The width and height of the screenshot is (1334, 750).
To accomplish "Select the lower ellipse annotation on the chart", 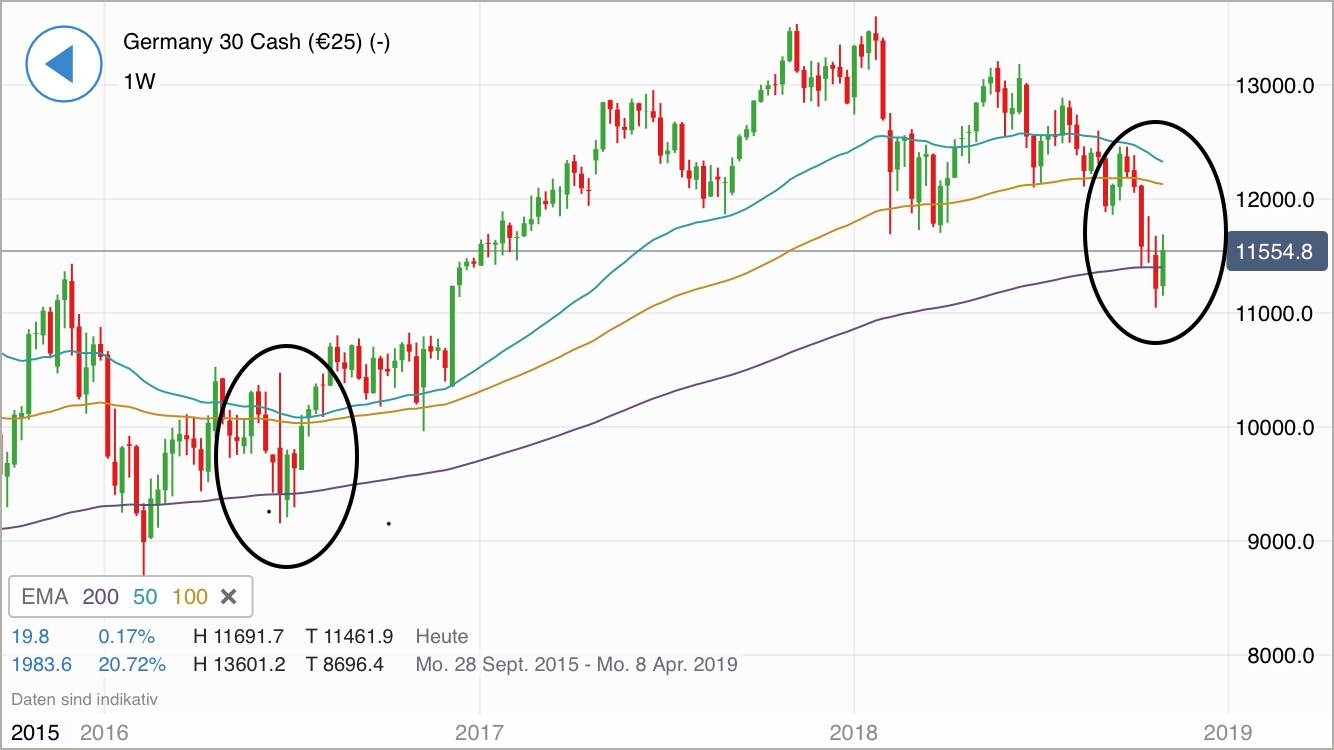I will pos(286,455).
